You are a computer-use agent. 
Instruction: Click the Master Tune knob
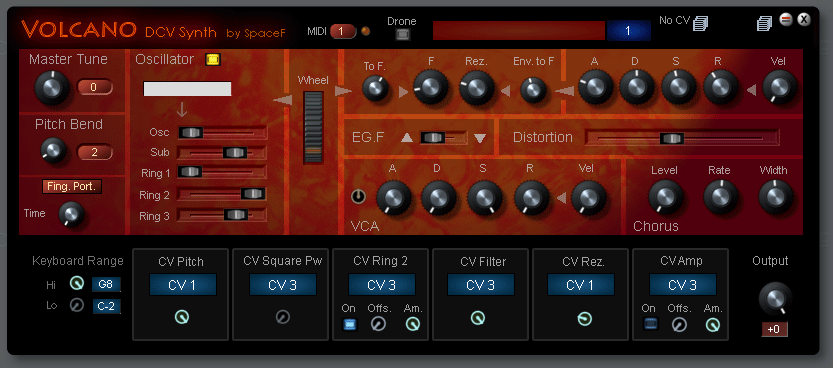pyautogui.click(x=51, y=87)
